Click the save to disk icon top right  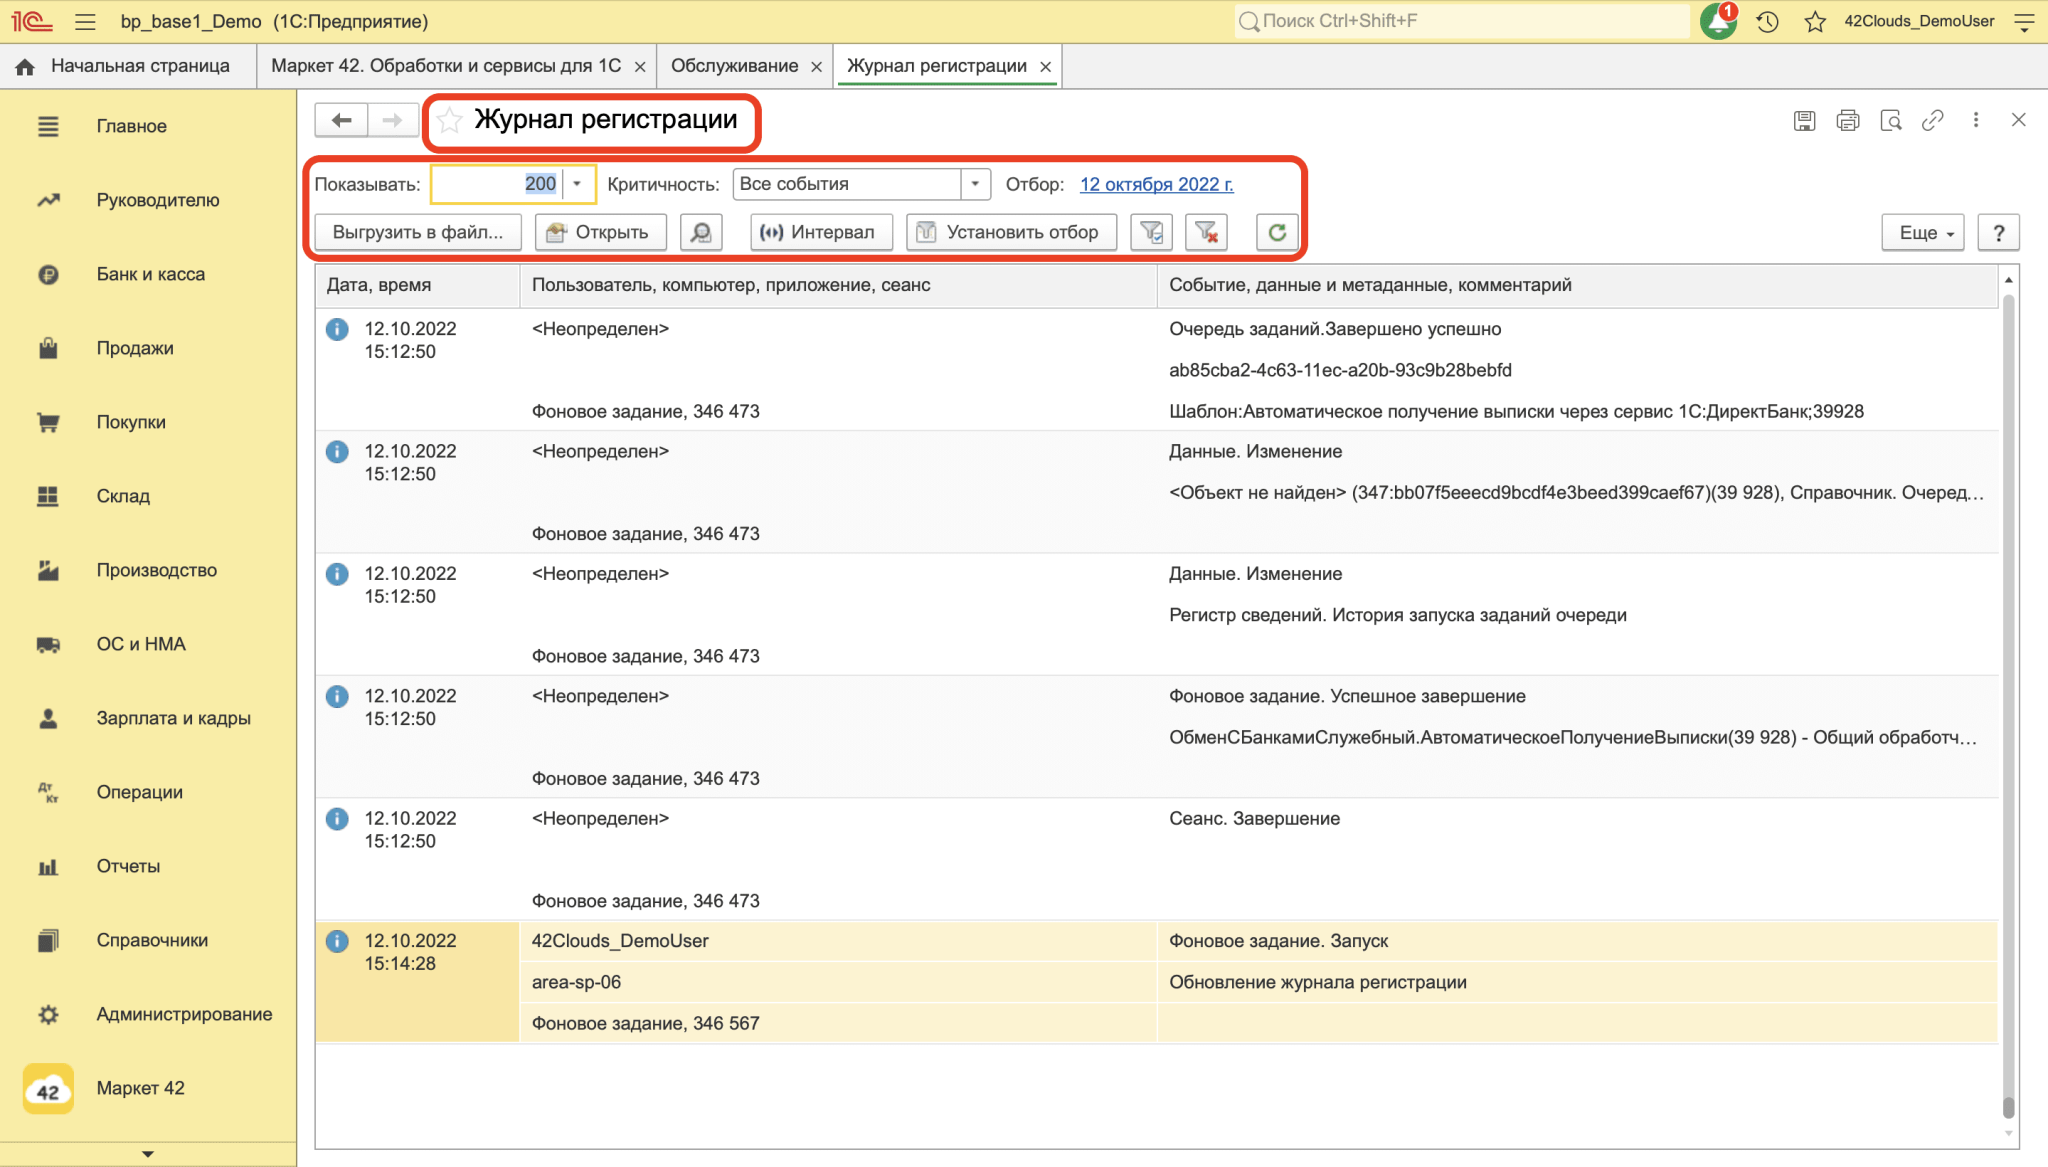click(1804, 120)
